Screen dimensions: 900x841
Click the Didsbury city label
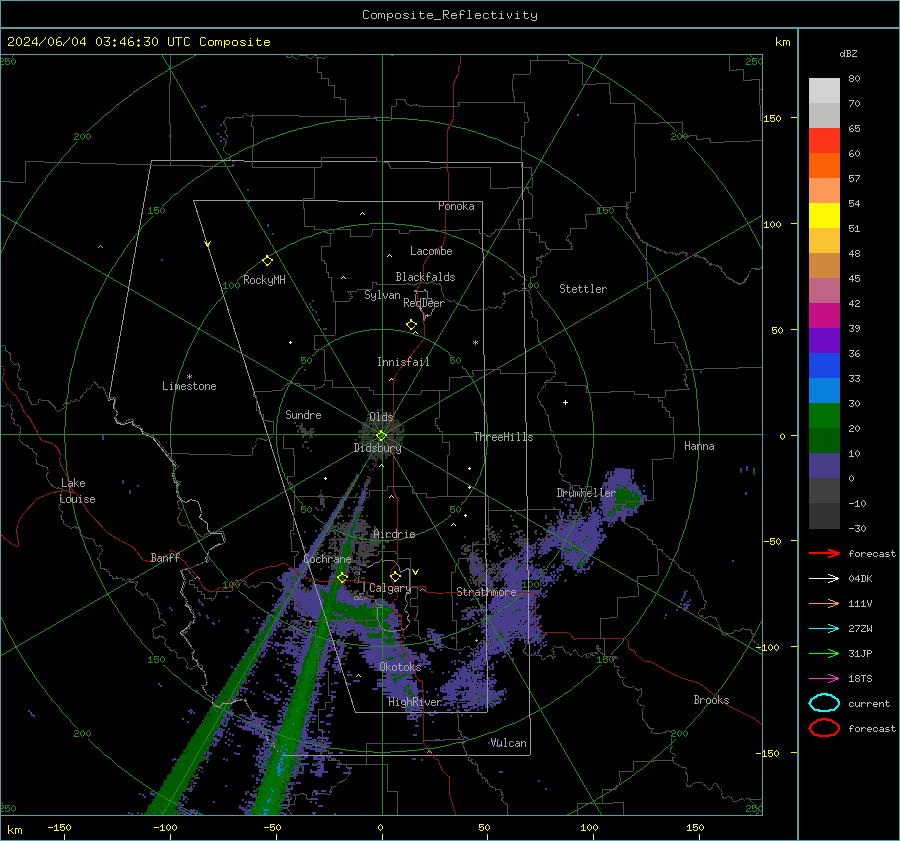click(x=377, y=448)
